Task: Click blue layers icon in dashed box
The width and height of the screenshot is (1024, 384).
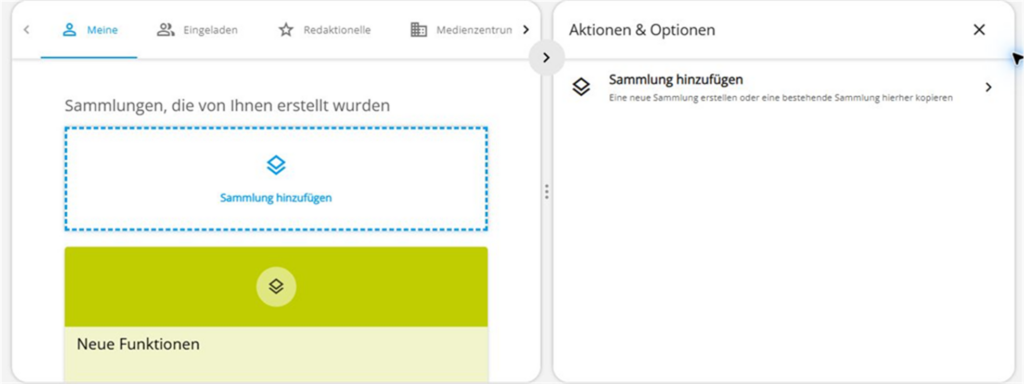Action: pyautogui.click(x=276, y=165)
